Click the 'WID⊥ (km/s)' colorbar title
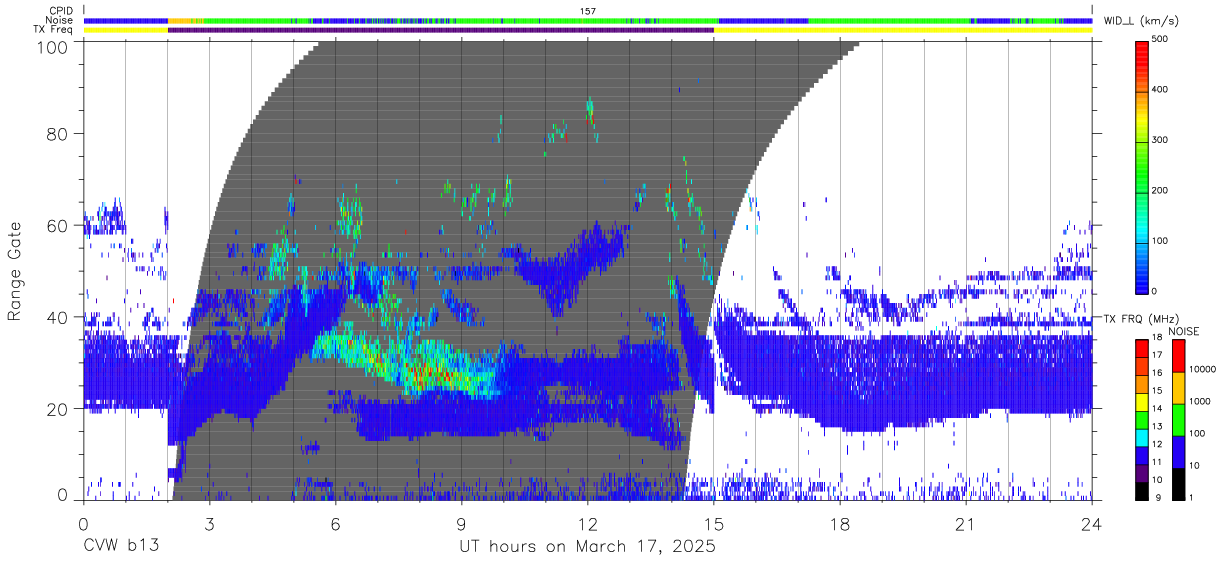Image resolution: width=1228 pixels, height=567 pixels. pyautogui.click(x=1142, y=20)
